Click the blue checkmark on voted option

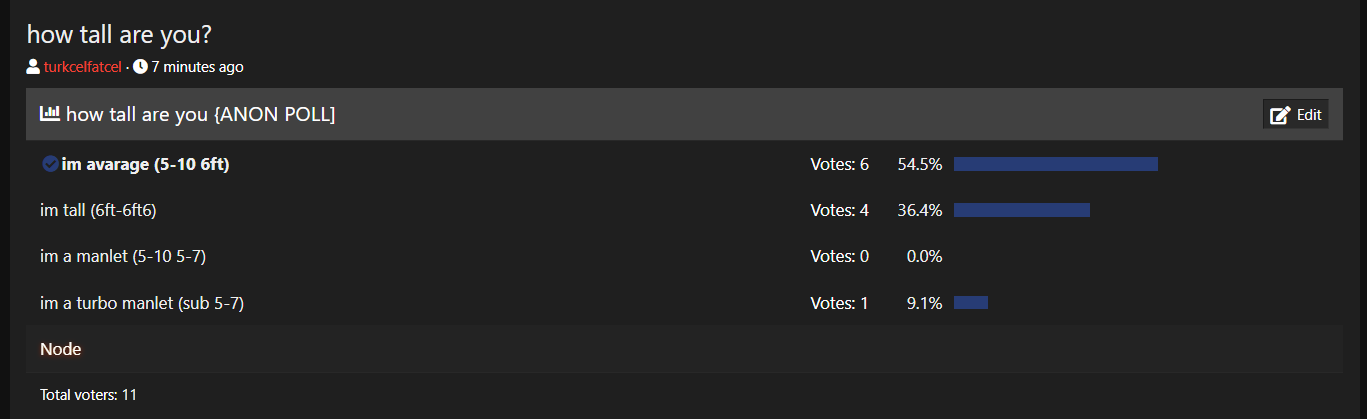pyautogui.click(x=50, y=164)
